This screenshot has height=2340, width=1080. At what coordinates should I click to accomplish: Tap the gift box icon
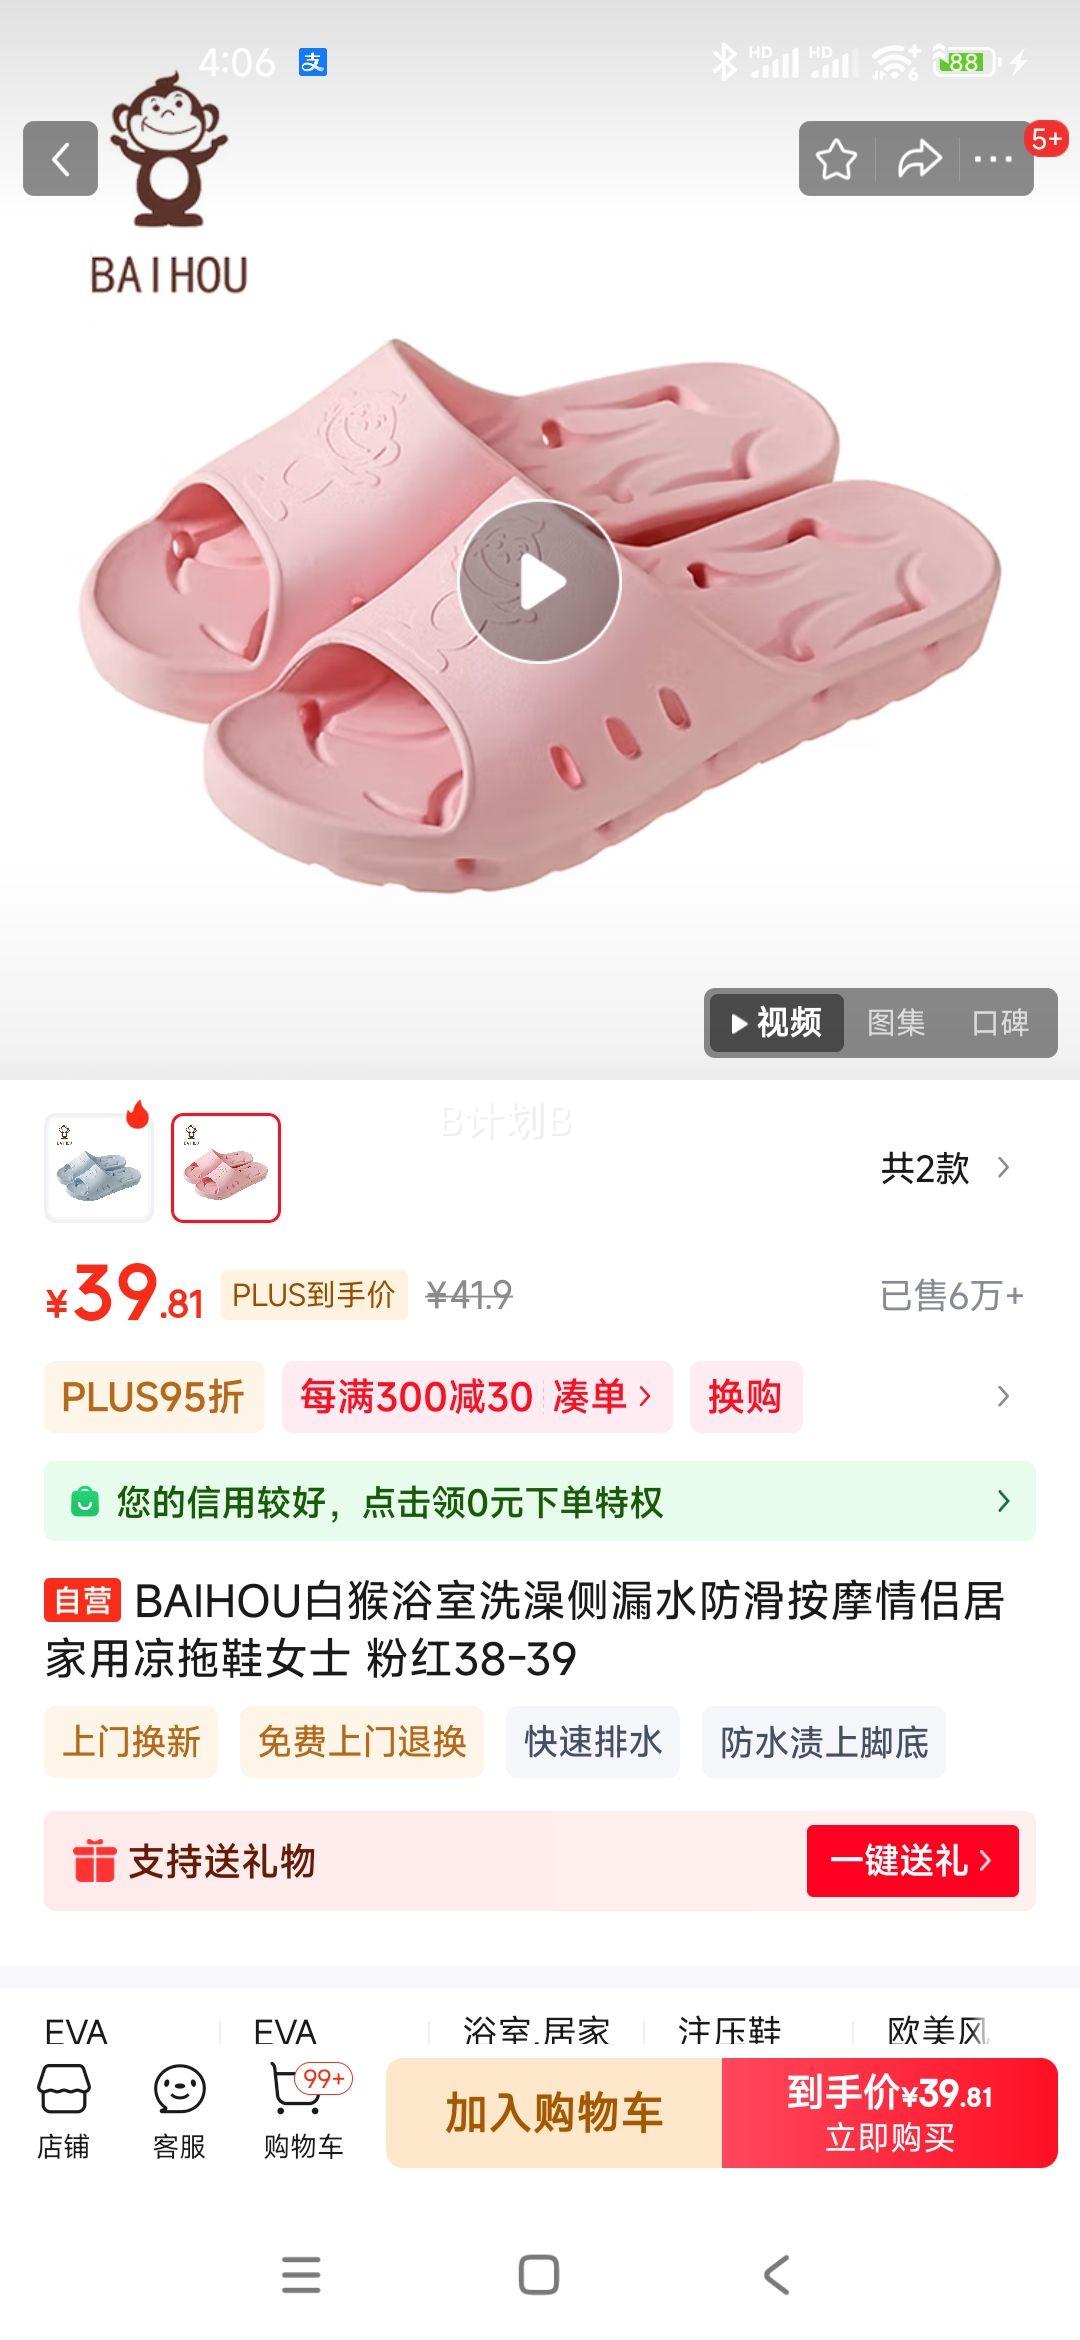(94, 1861)
